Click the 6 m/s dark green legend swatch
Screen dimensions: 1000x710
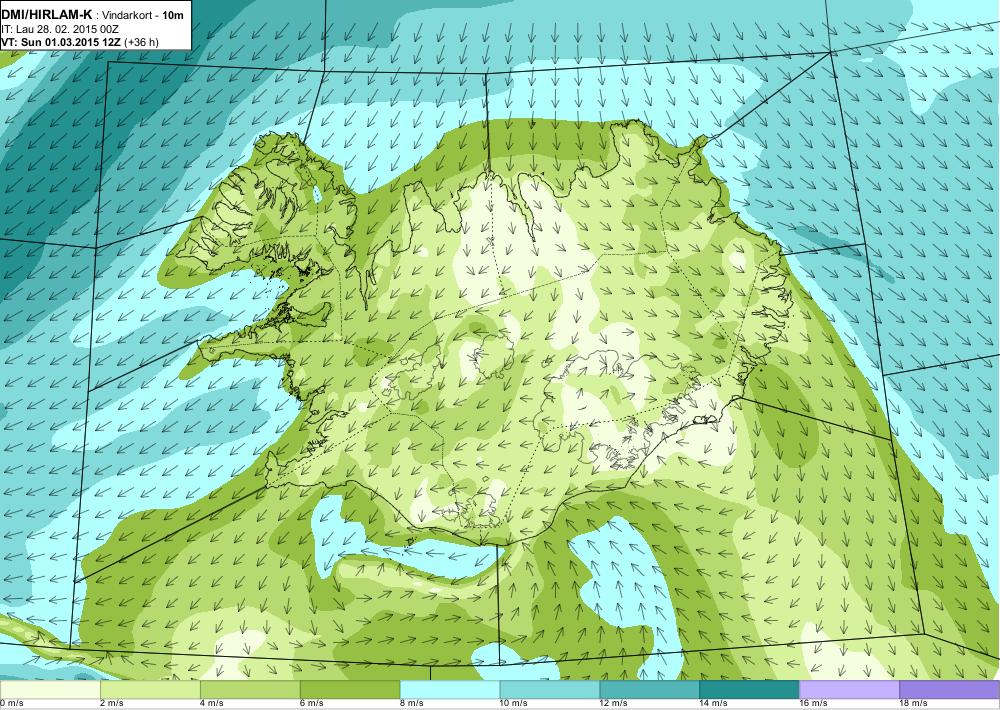[350, 690]
